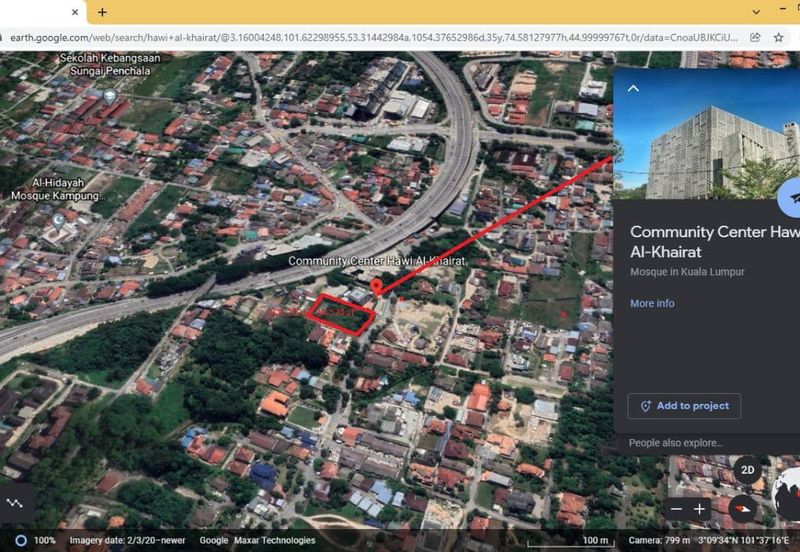The height and width of the screenshot is (552, 800).
Task: Bookmark this page with the star icon
Action: tap(779, 37)
